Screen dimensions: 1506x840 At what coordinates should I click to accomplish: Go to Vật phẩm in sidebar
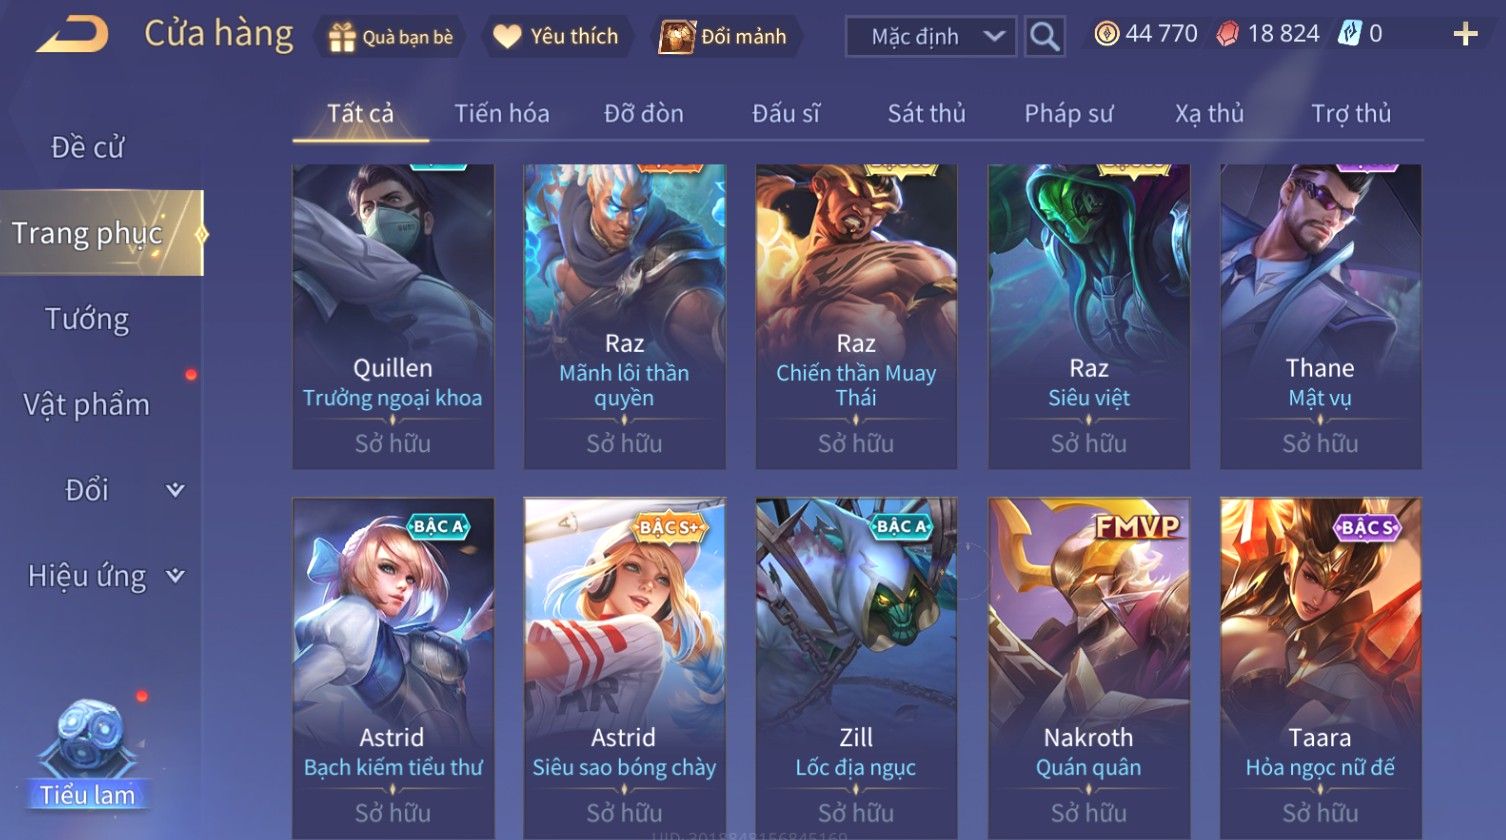point(88,405)
